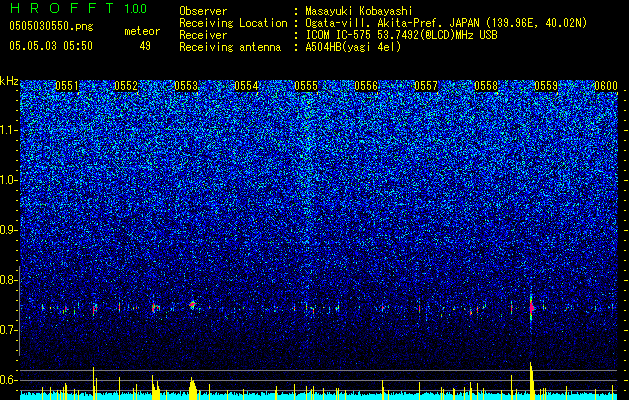
Task: Click time marker 0559
Action: pos(546,86)
